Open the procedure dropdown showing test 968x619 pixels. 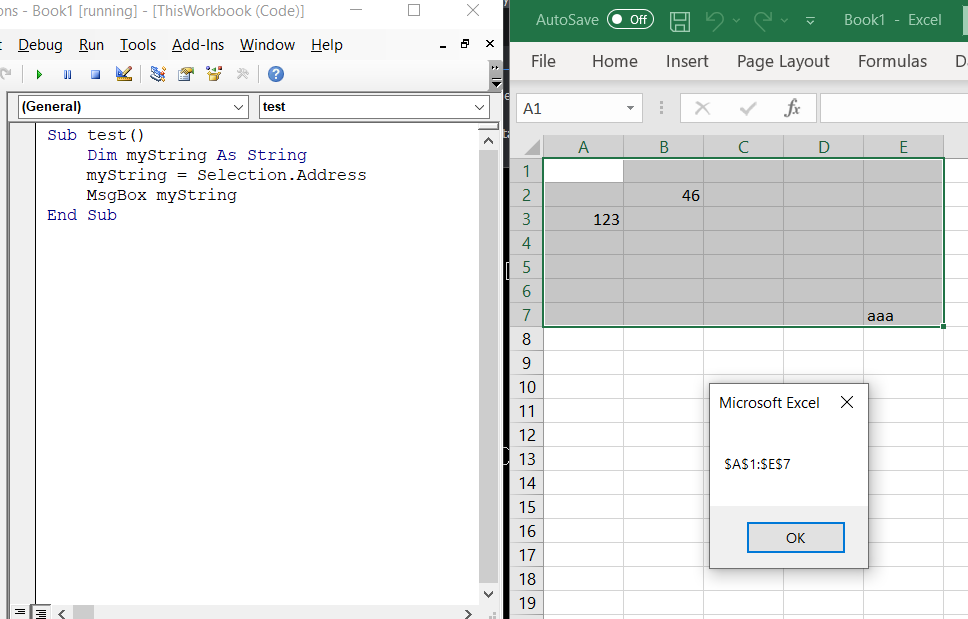coord(478,106)
